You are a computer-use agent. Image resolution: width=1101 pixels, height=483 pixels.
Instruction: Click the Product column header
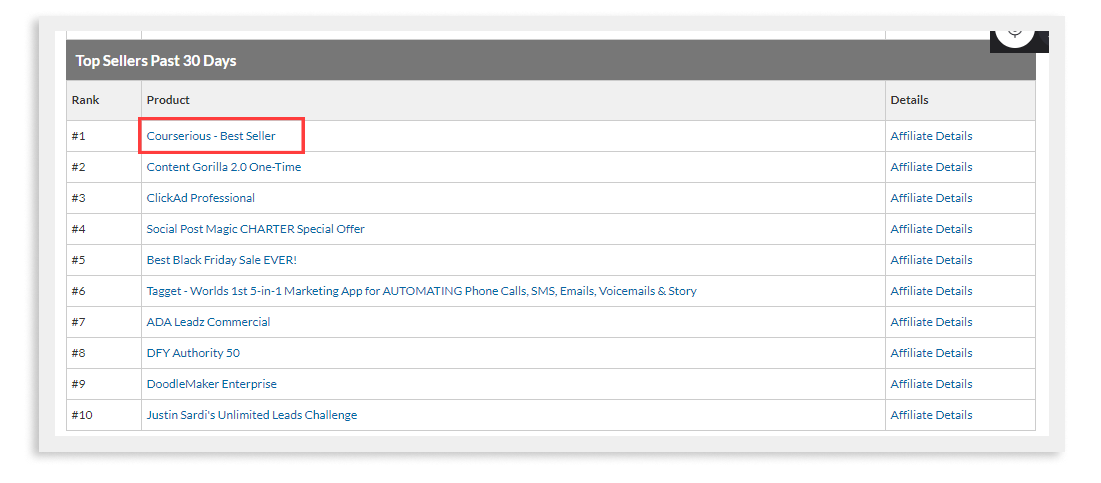pos(168,100)
